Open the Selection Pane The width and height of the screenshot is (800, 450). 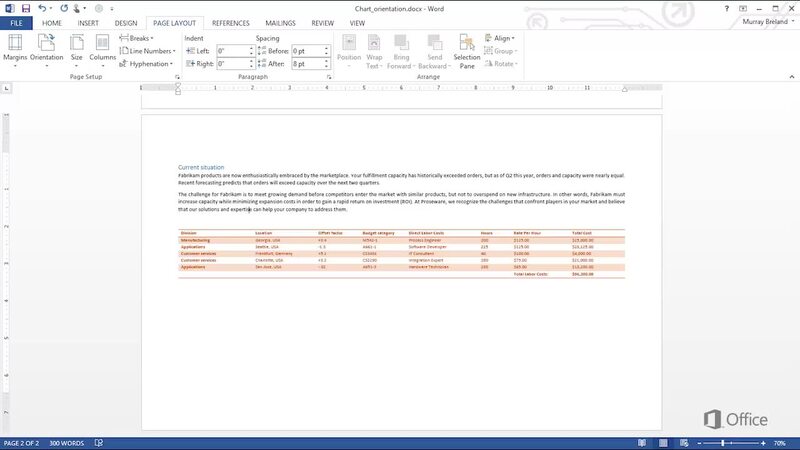[x=467, y=47]
